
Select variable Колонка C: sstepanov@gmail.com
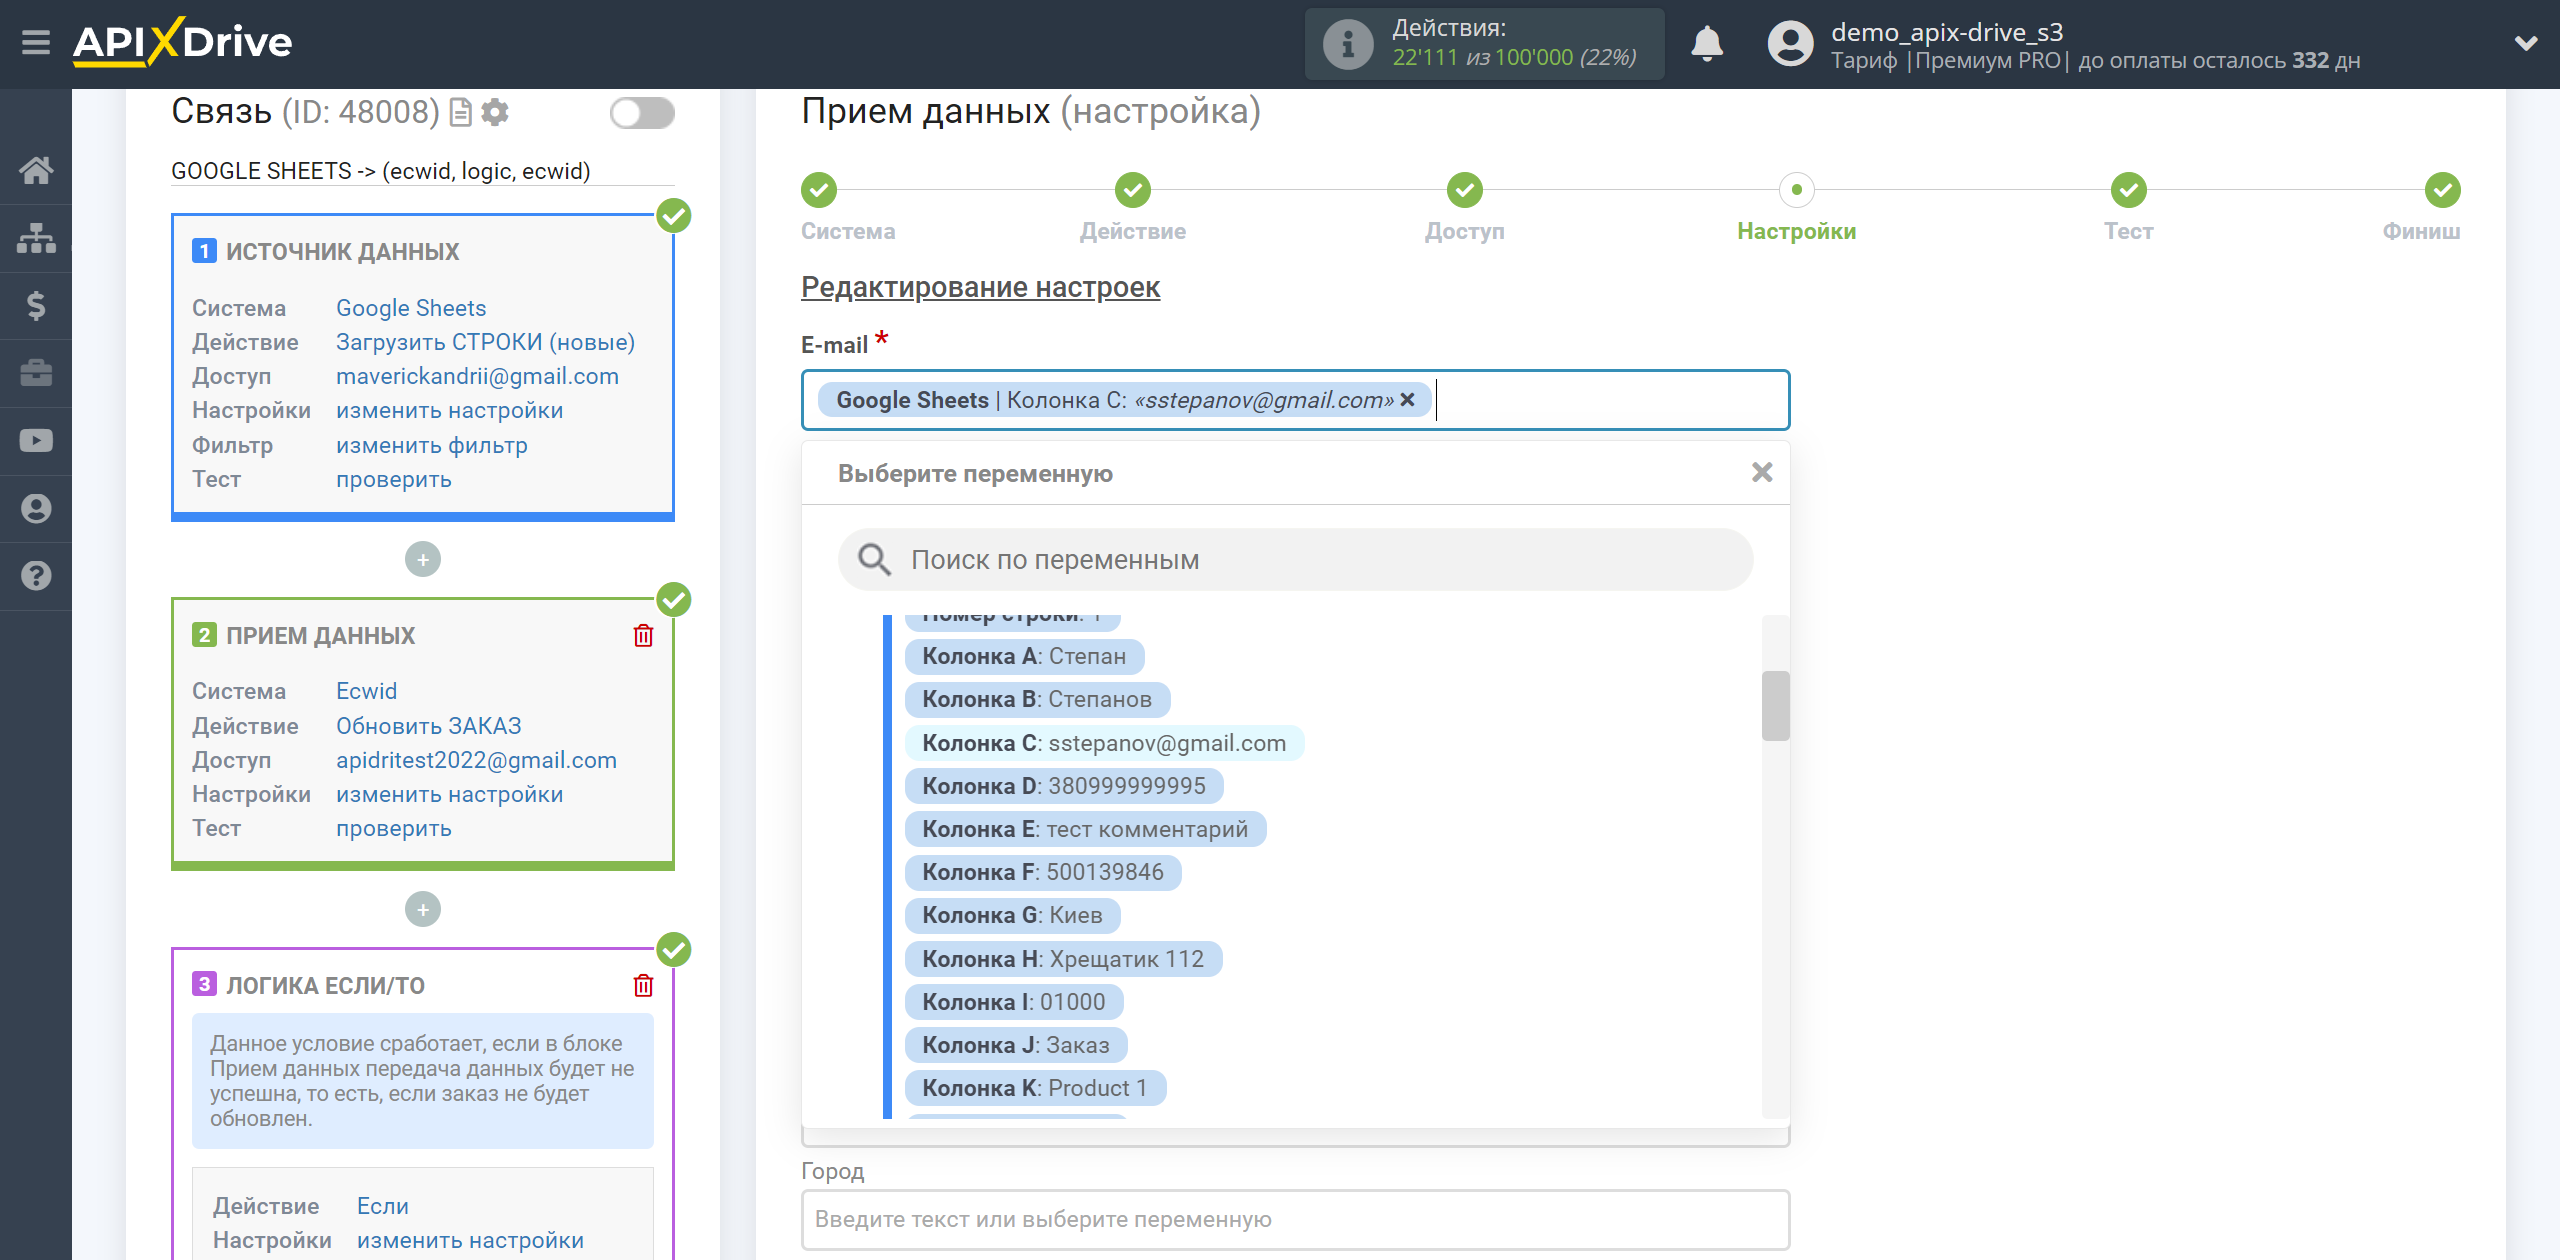pos(1104,743)
